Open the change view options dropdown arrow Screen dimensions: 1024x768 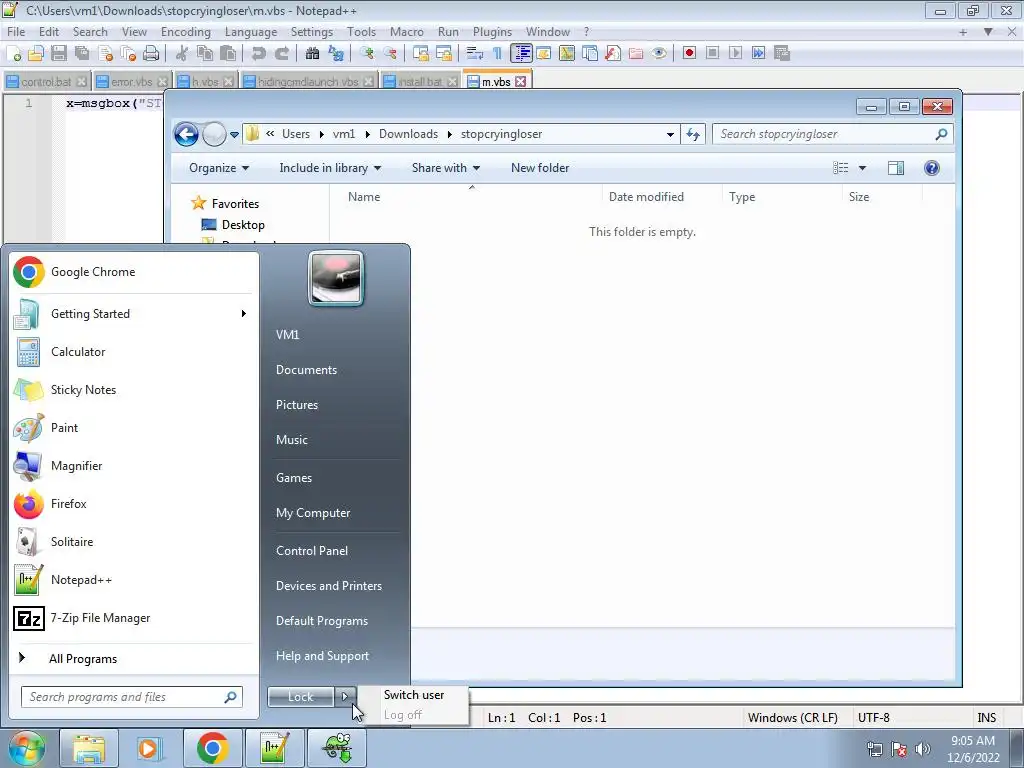pos(862,168)
